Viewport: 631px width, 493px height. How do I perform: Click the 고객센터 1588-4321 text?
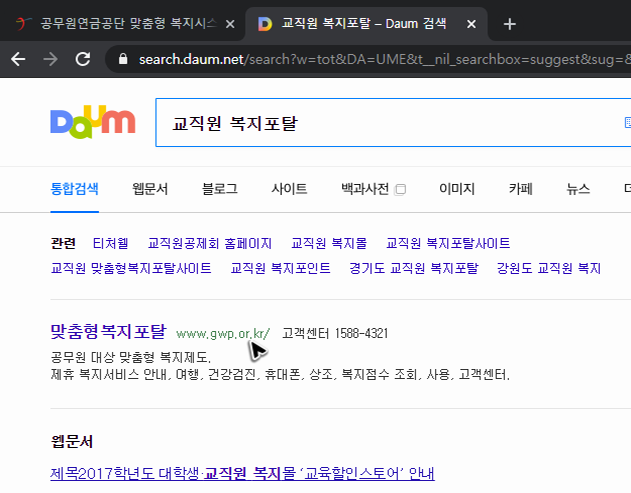335,334
